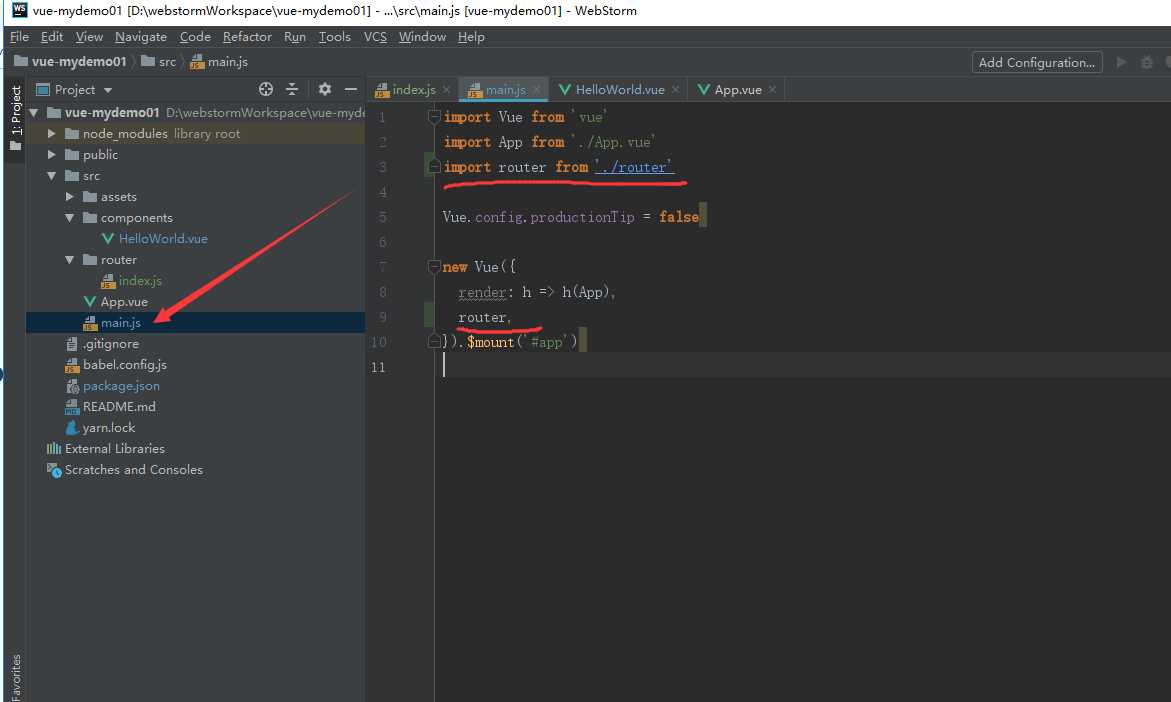Collapse the vue-mydemo01 root folder

[x=34, y=113]
